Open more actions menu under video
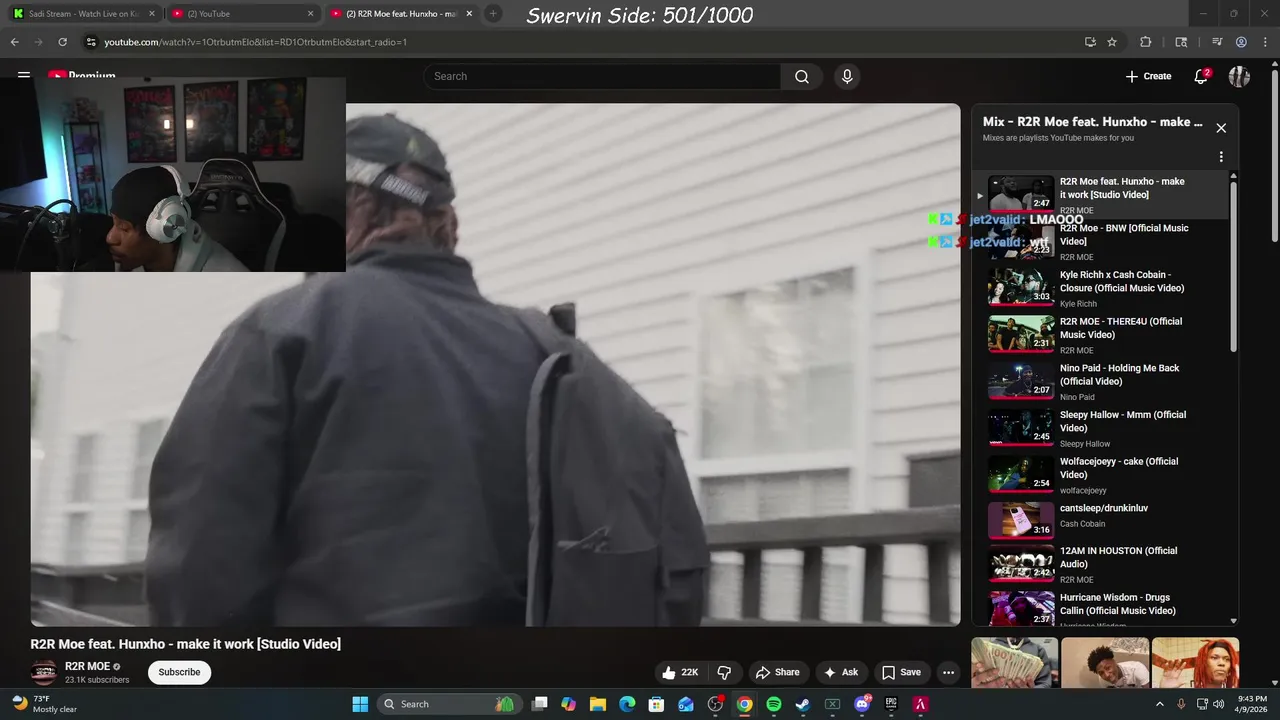Screen dimensions: 1280x720 coord(948,672)
